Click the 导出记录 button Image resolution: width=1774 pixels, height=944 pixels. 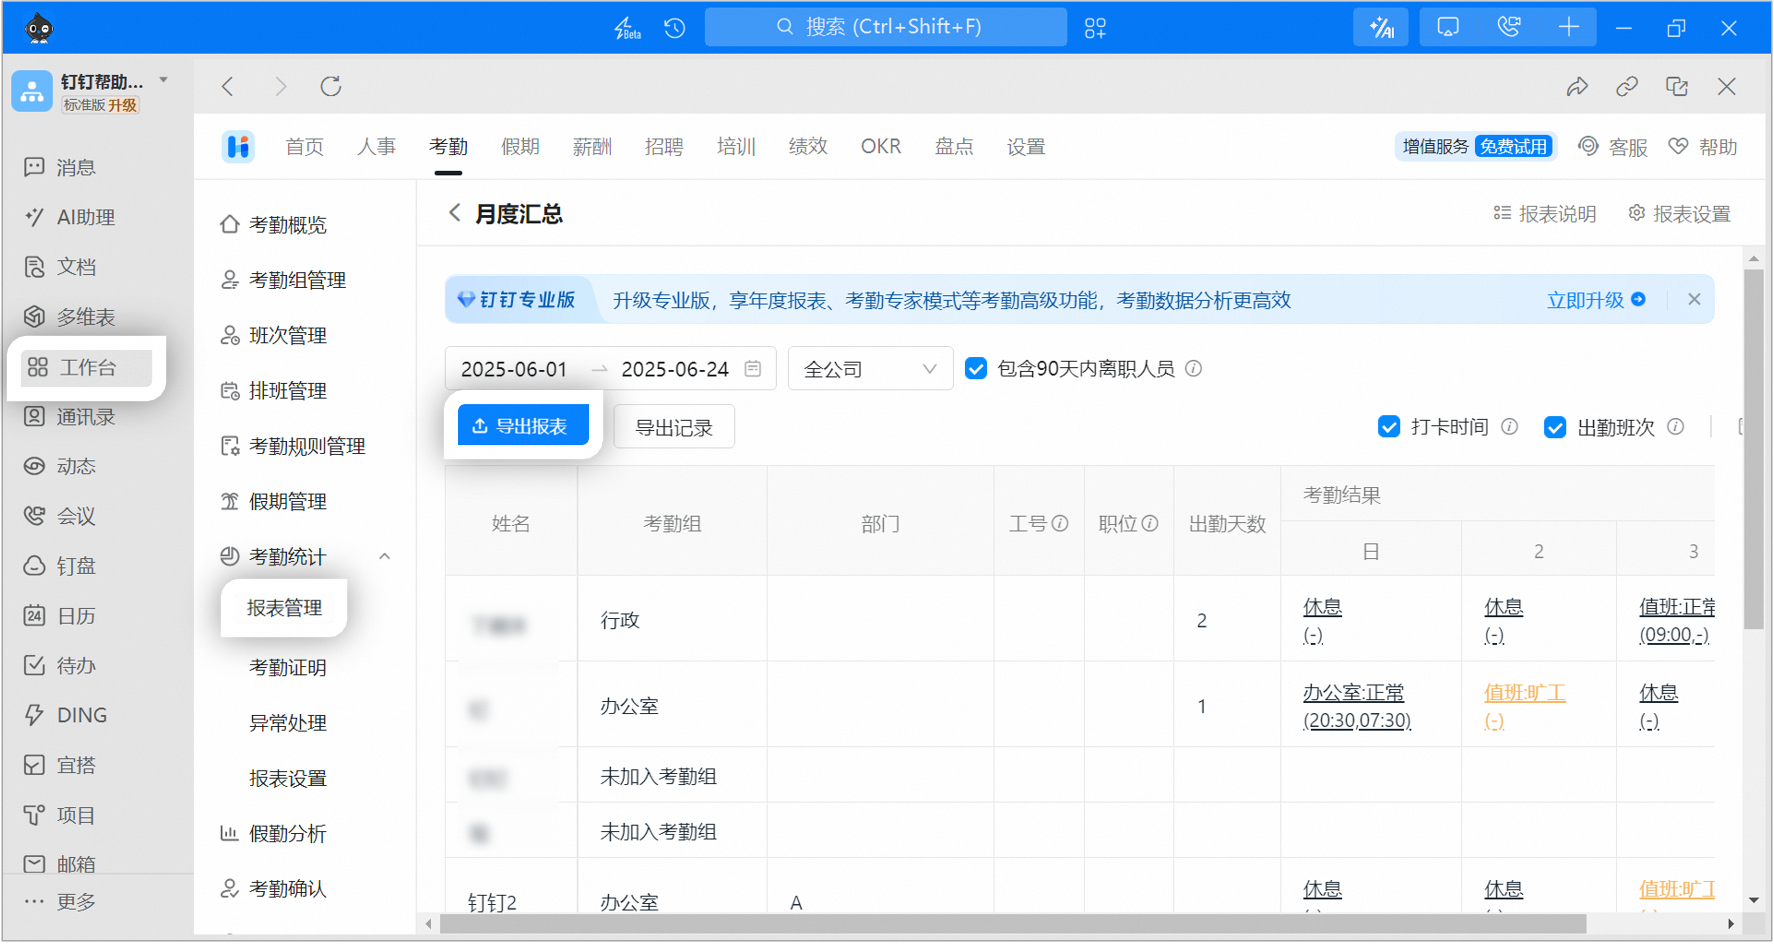pyautogui.click(x=674, y=428)
